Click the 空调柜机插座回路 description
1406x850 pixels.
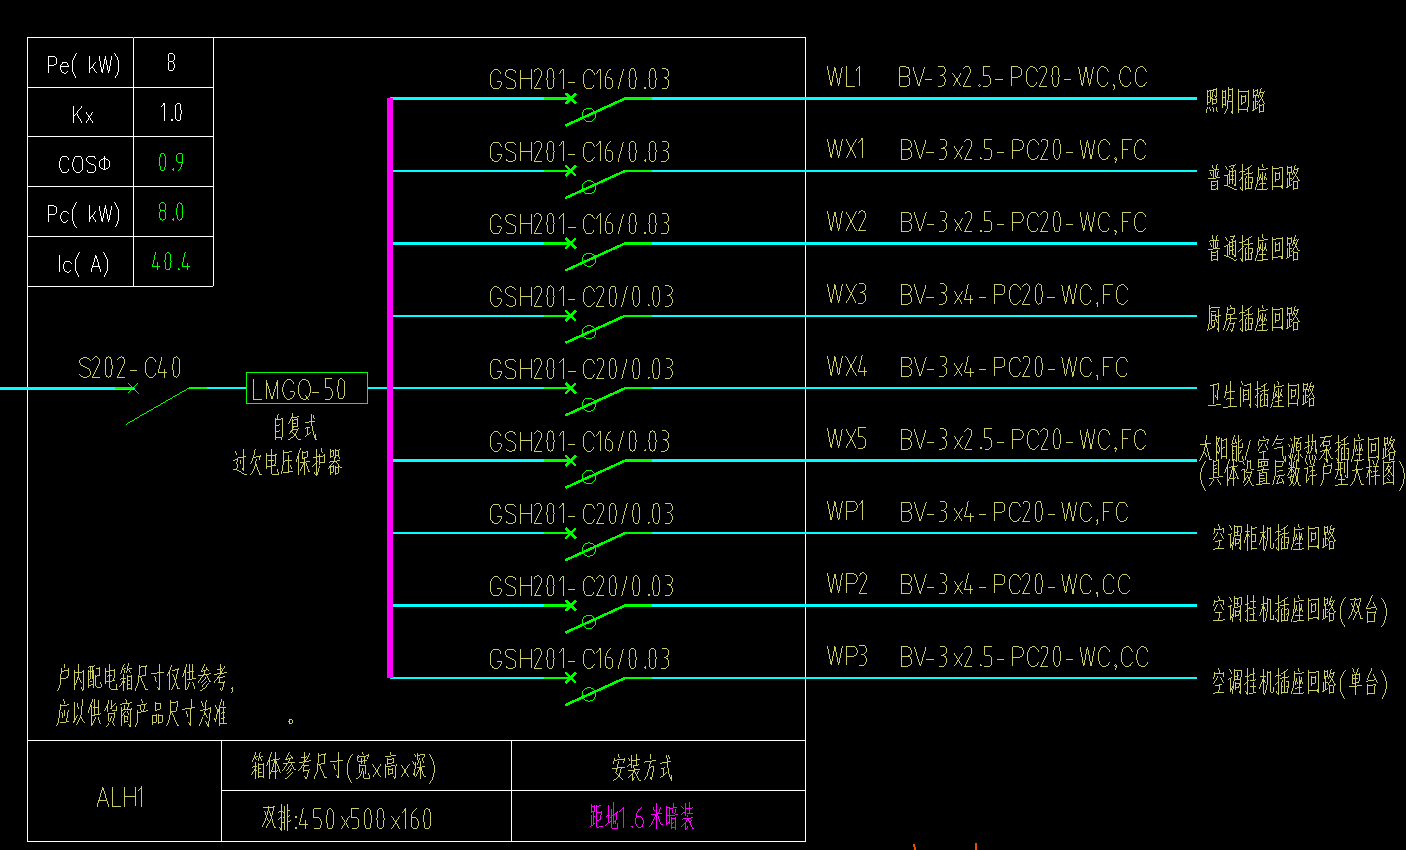[x=1274, y=538]
